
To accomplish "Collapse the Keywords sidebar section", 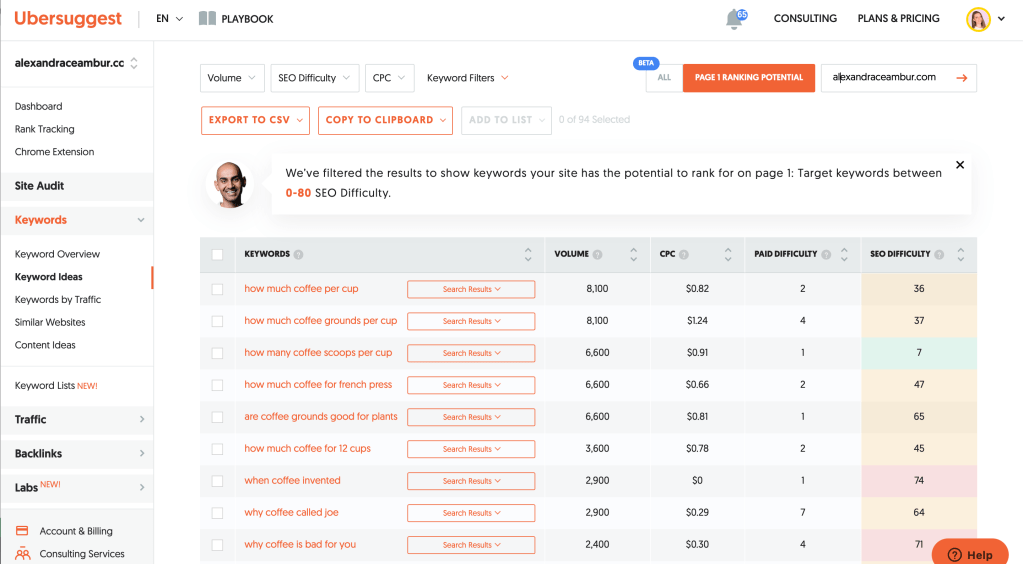I will click(77, 220).
